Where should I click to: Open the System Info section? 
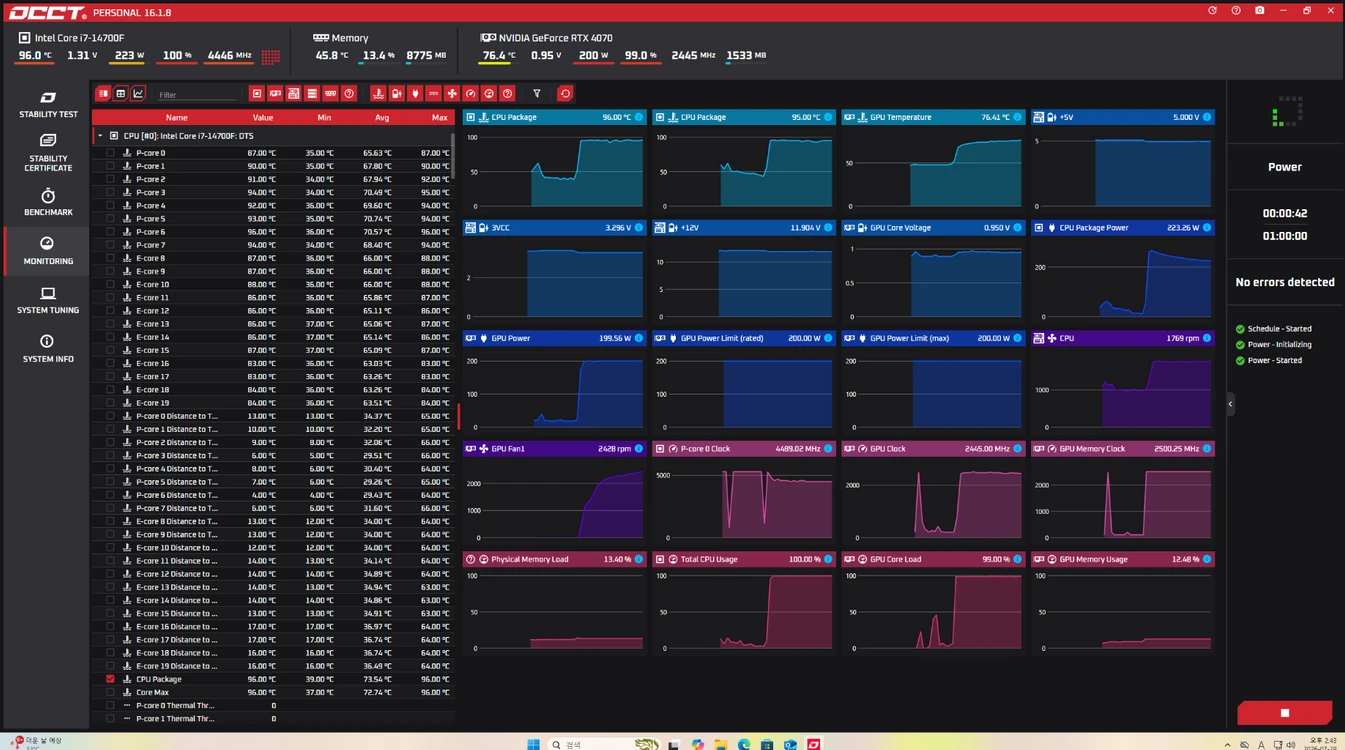[x=48, y=348]
